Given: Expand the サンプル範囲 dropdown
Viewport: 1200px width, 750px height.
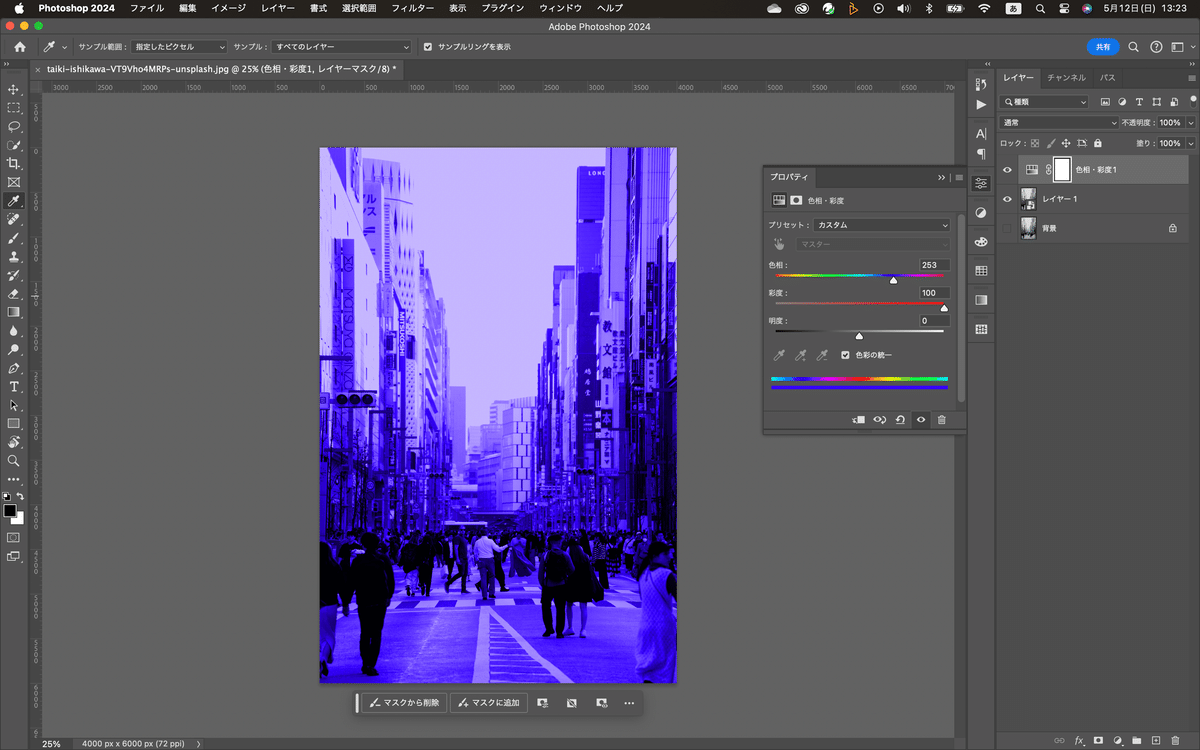Looking at the screenshot, I should pyautogui.click(x=180, y=47).
